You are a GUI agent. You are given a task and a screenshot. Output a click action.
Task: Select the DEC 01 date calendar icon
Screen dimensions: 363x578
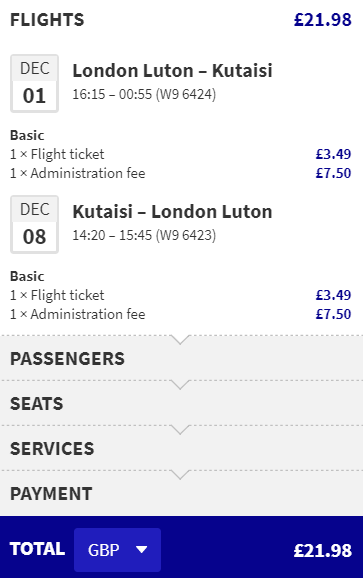[x=34, y=83]
